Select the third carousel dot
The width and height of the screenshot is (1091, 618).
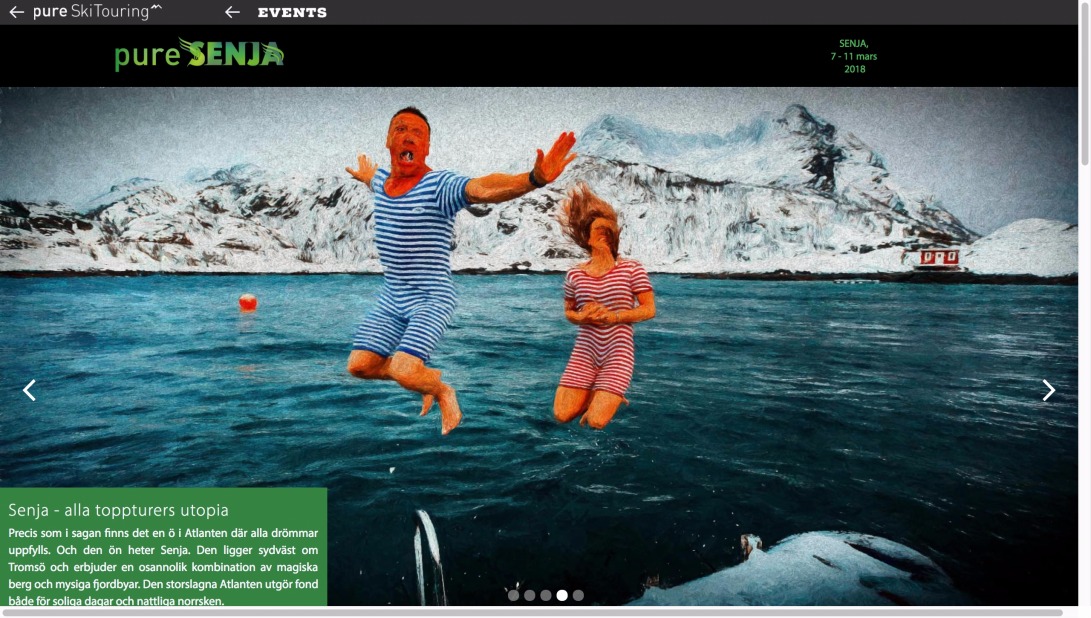[545, 595]
